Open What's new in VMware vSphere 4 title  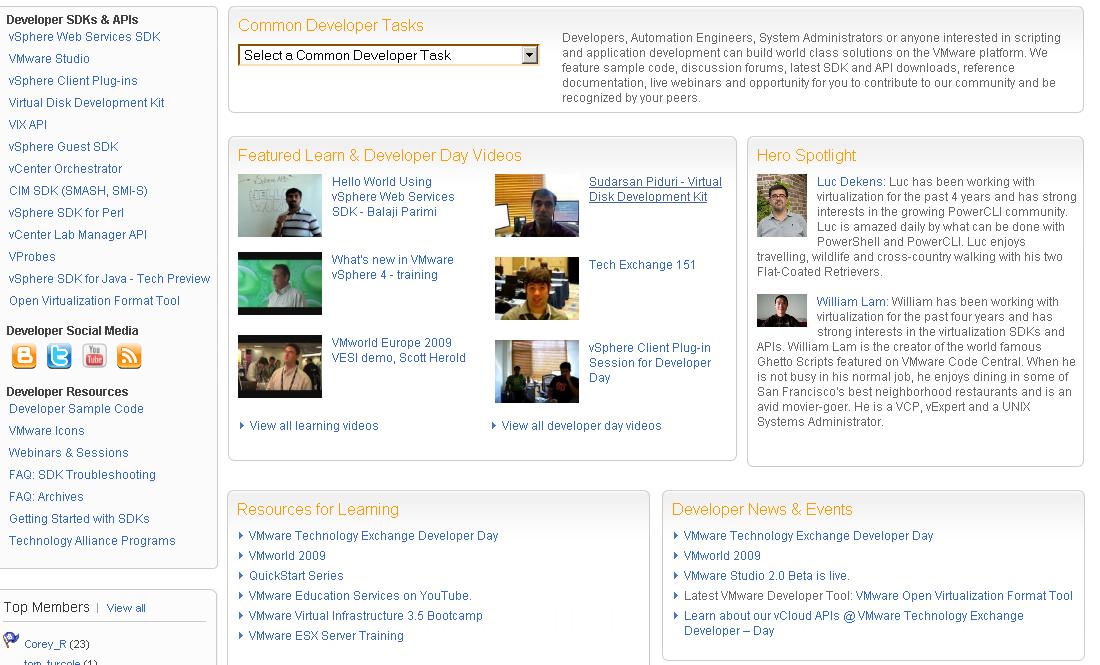[x=392, y=267]
